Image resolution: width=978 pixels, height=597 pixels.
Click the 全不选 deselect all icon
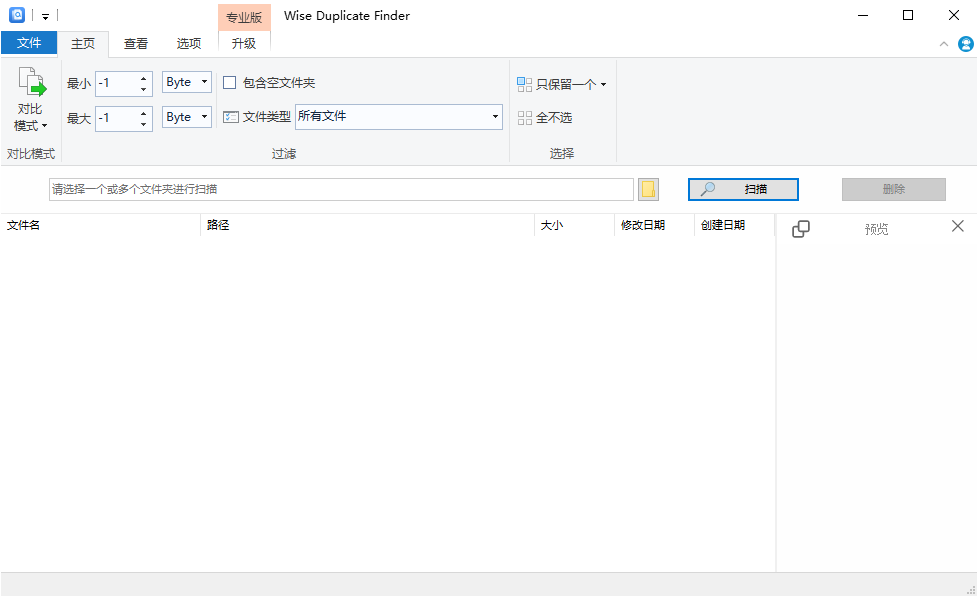pyautogui.click(x=524, y=117)
